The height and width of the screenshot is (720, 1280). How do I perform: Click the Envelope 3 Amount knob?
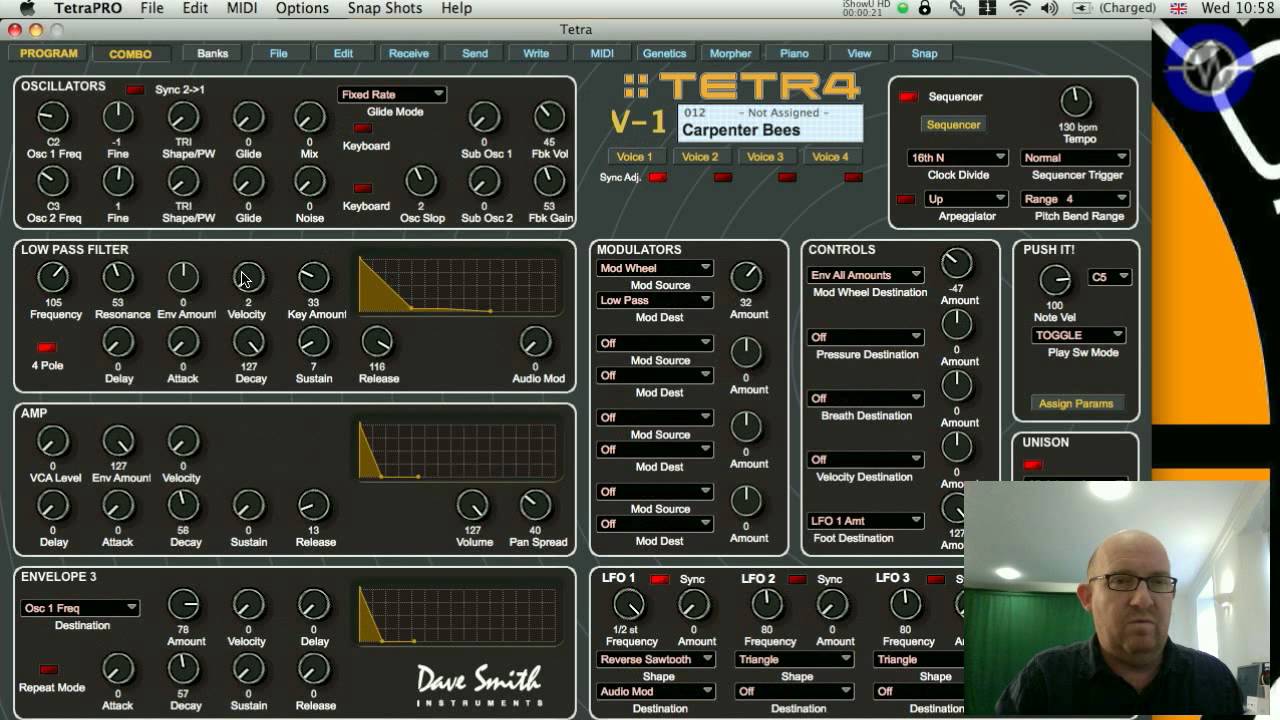[183, 604]
